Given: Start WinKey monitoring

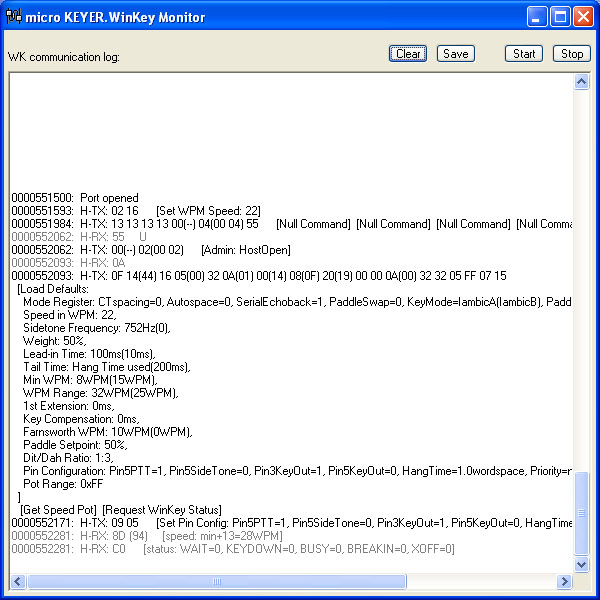Looking at the screenshot, I should tap(523, 54).
